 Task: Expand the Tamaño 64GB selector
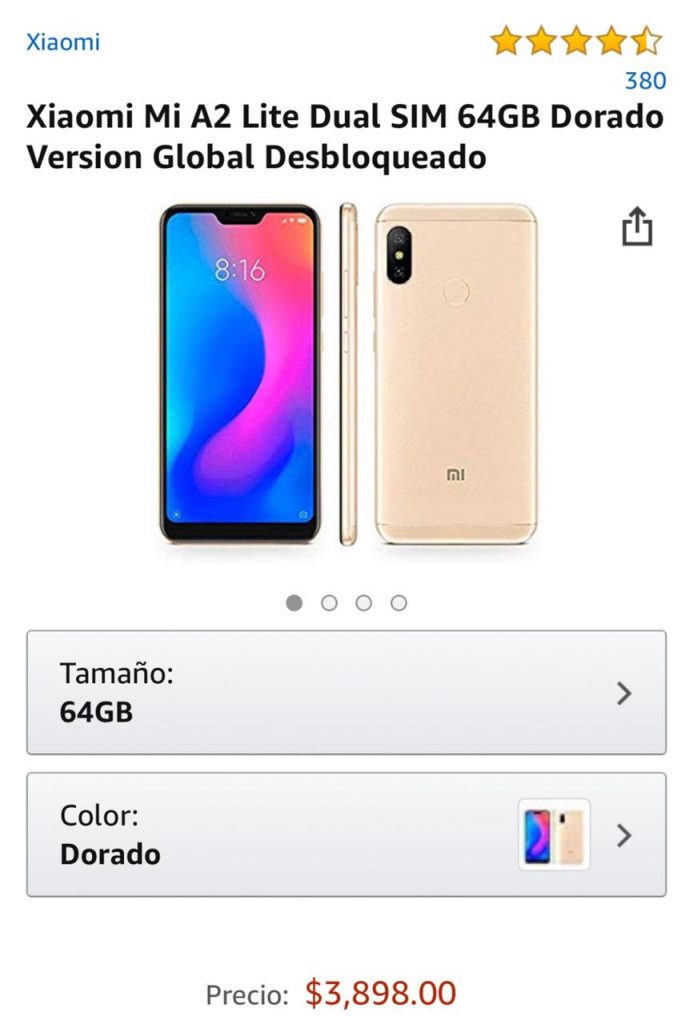pyautogui.click(x=346, y=692)
